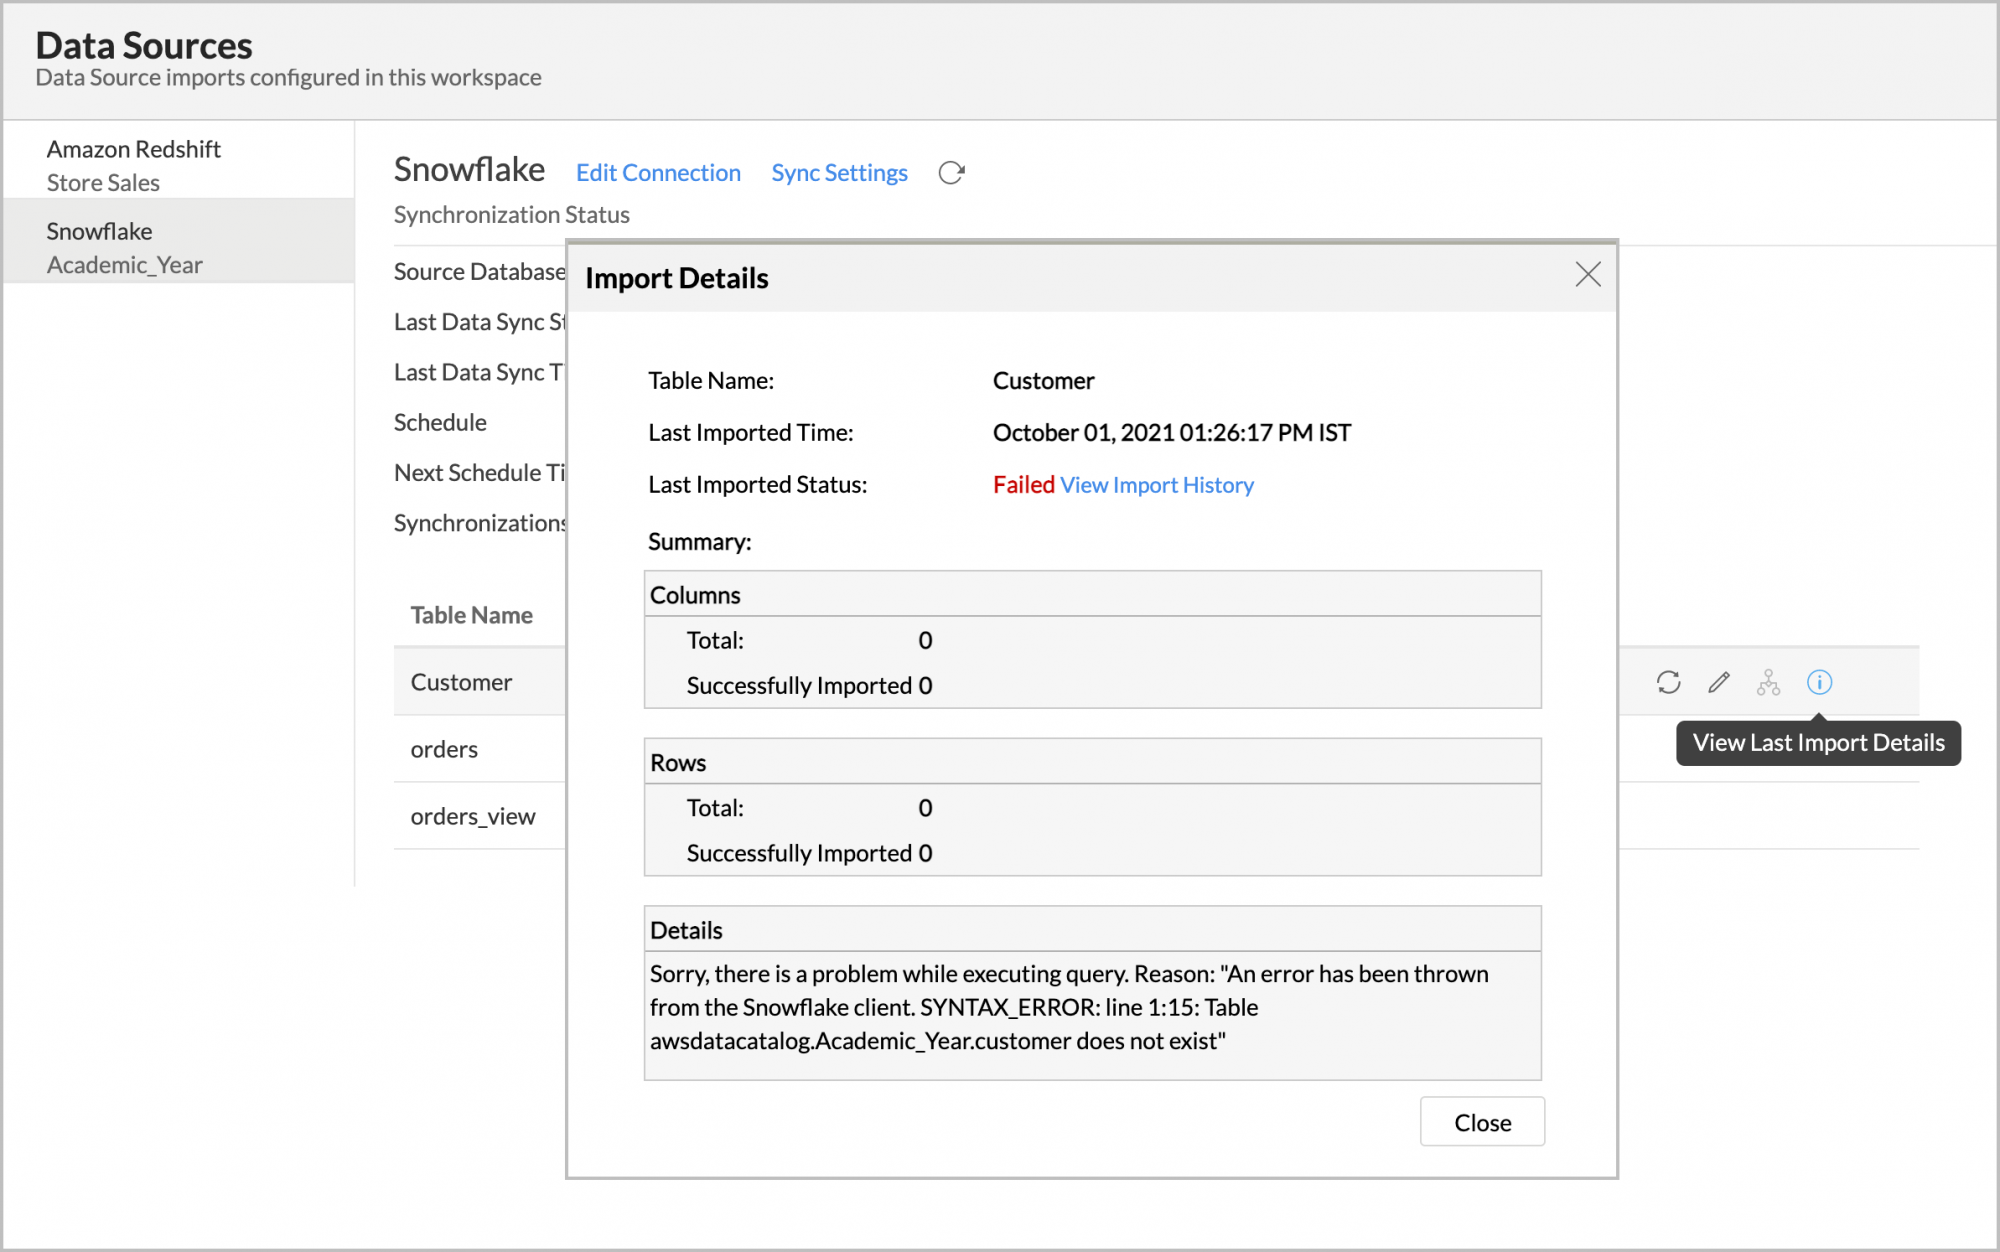Image resolution: width=2000 pixels, height=1252 pixels.
Task: Click the Import Details dialog title
Action: coord(676,278)
